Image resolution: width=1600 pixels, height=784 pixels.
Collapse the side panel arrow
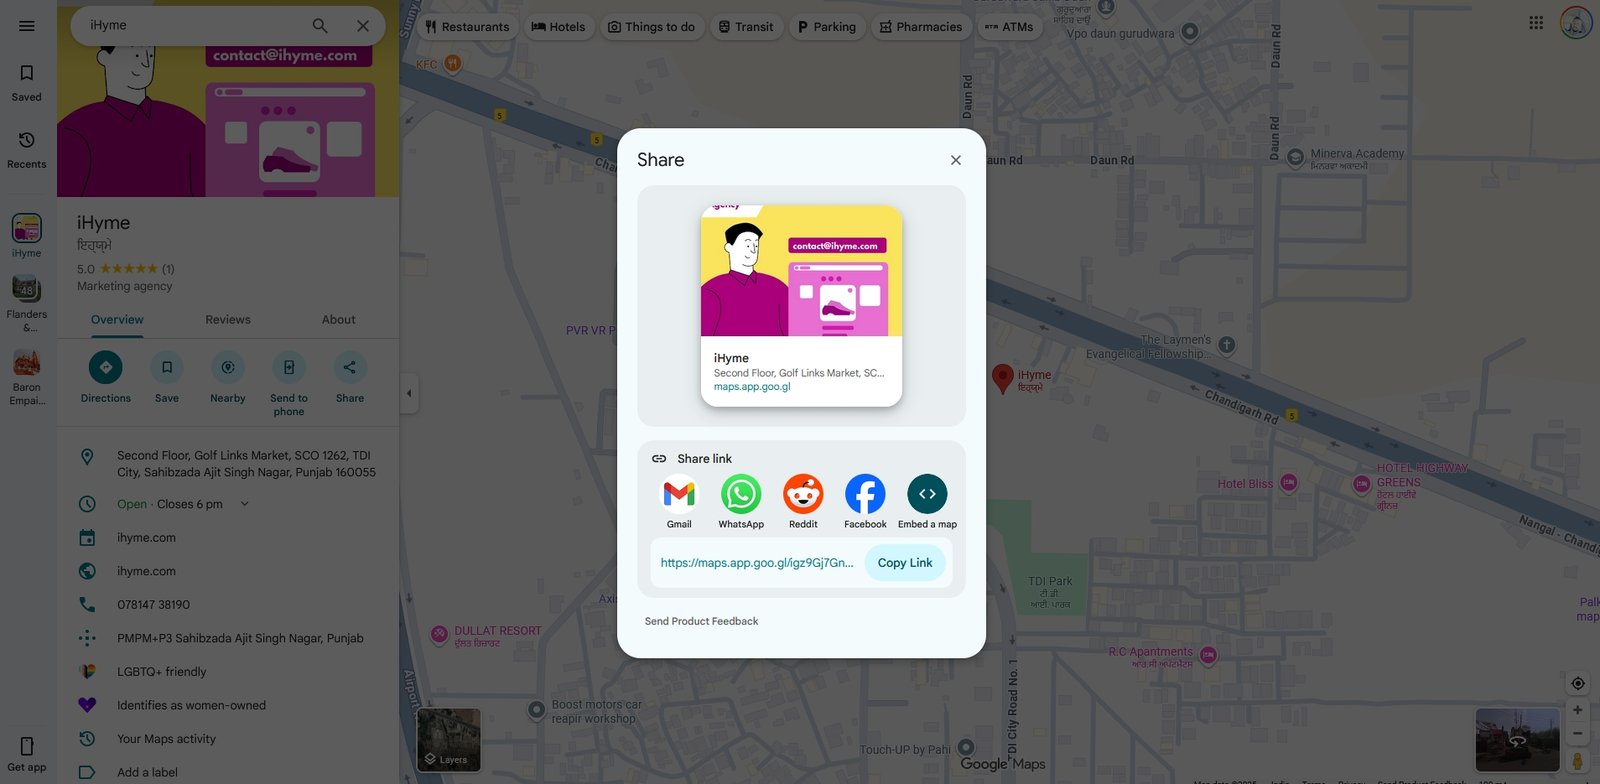click(x=409, y=393)
